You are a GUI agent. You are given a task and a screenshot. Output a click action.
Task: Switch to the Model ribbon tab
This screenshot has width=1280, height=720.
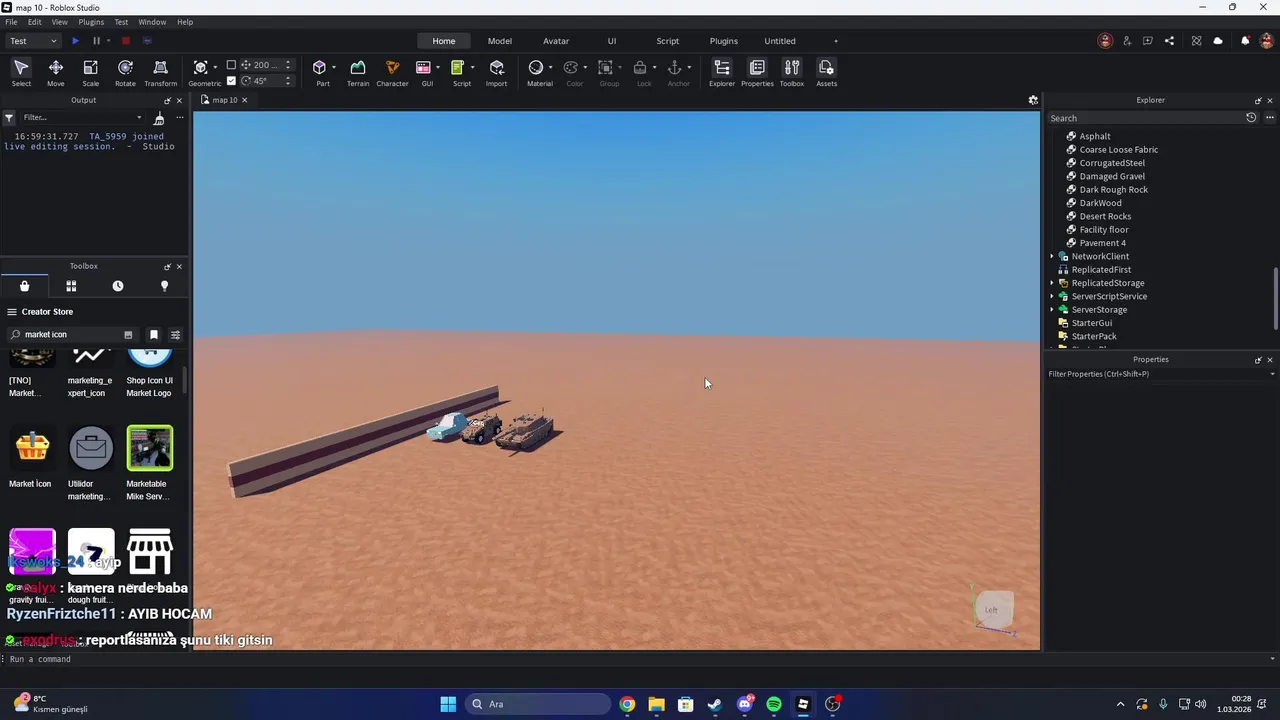pos(500,41)
